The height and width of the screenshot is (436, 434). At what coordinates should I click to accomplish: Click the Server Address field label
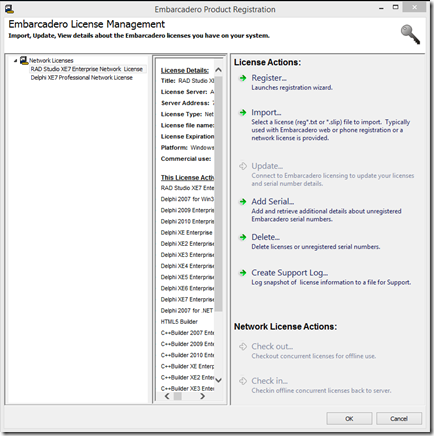click(185, 103)
